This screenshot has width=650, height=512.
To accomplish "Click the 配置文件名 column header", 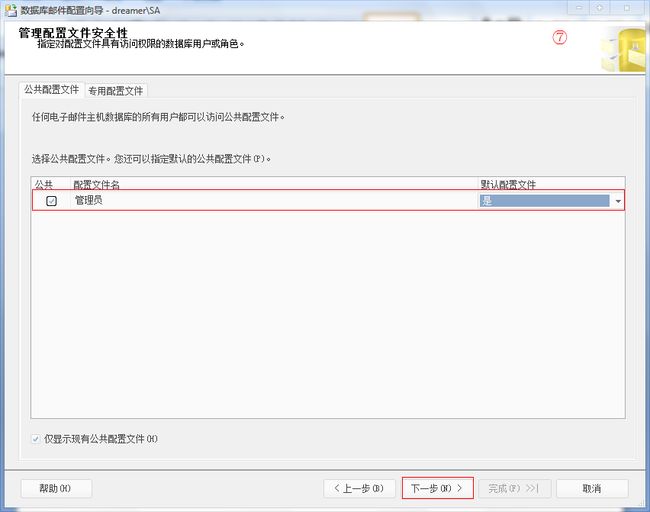I will (274, 184).
